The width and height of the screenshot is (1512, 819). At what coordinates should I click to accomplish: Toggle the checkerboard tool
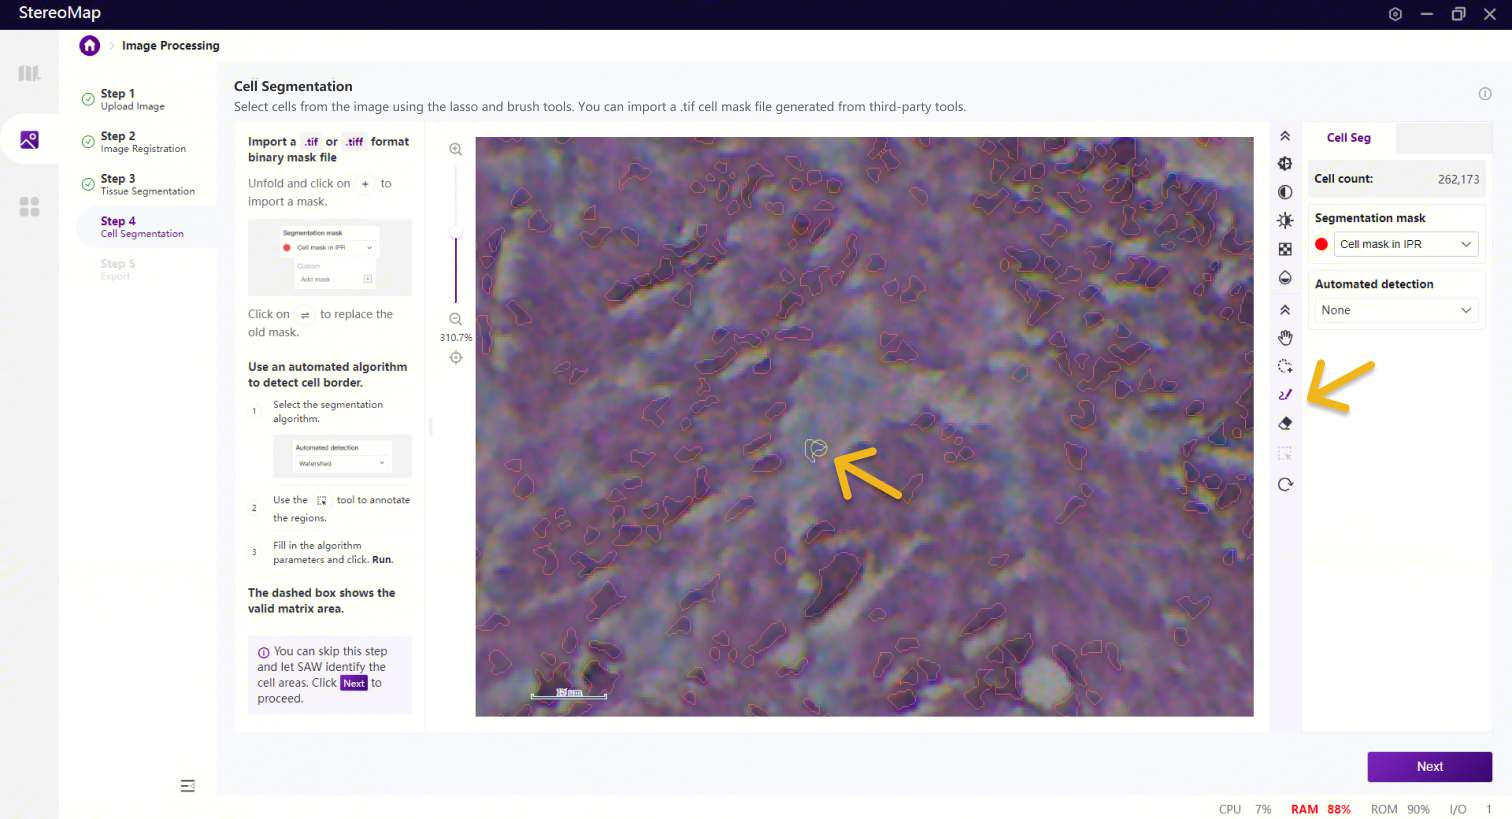point(1285,249)
